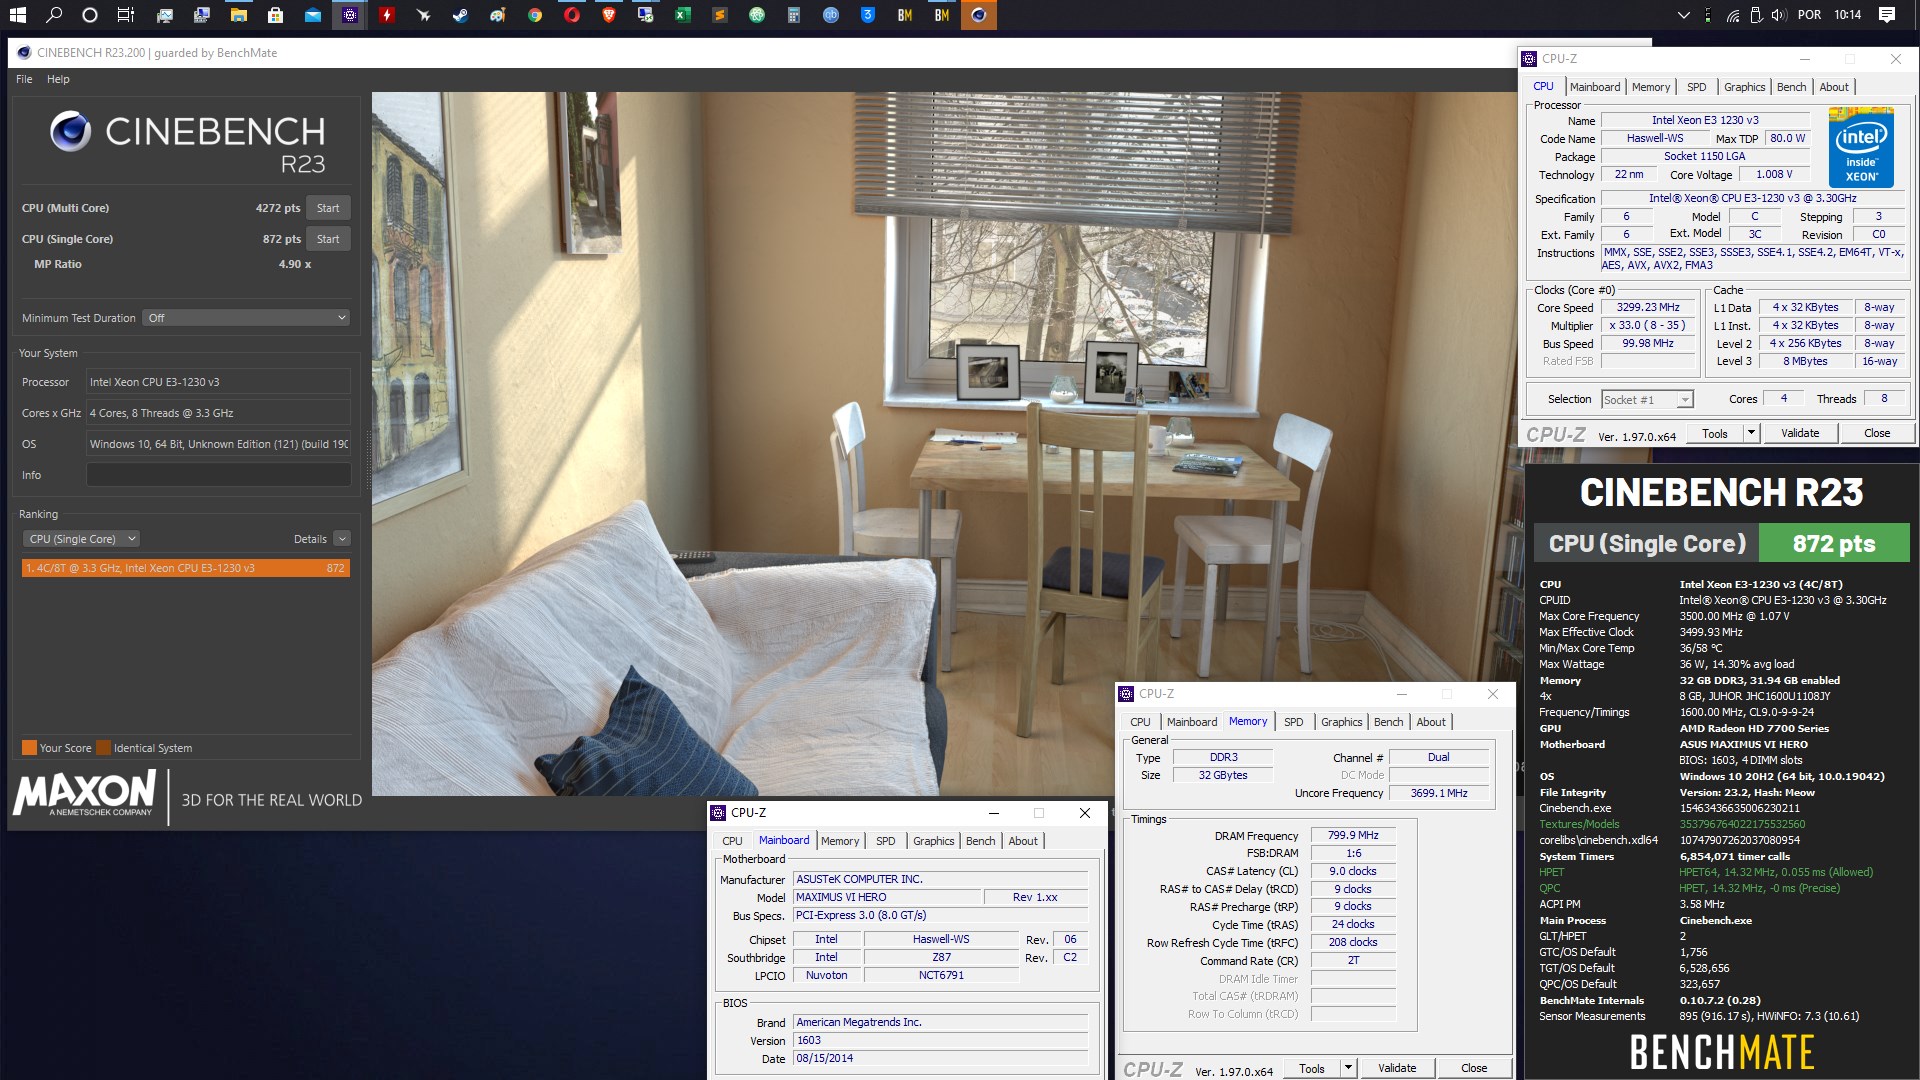Open About tab in CPU-Z Memory window
Viewport: 1920px width, 1080px height.
click(x=1431, y=722)
